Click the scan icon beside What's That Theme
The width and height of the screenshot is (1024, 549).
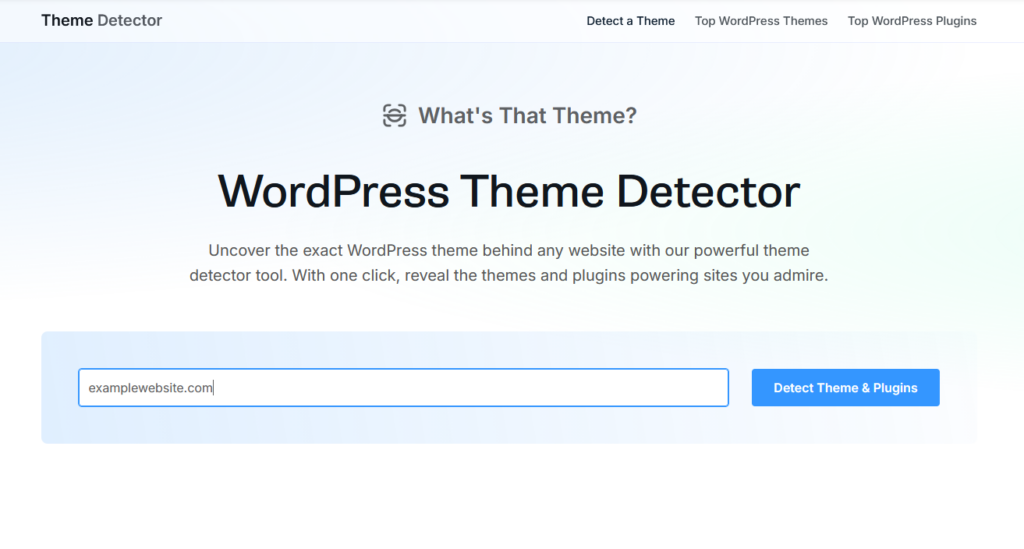point(394,116)
